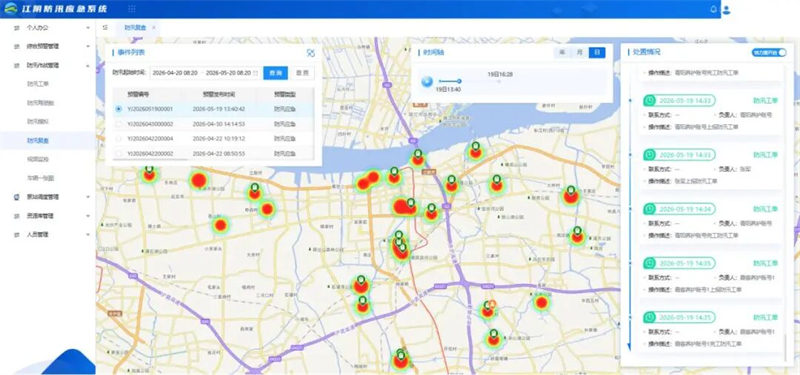The image size is (800, 375).
Task: Close the 防汛复盘 tab
Action: coord(154,28)
